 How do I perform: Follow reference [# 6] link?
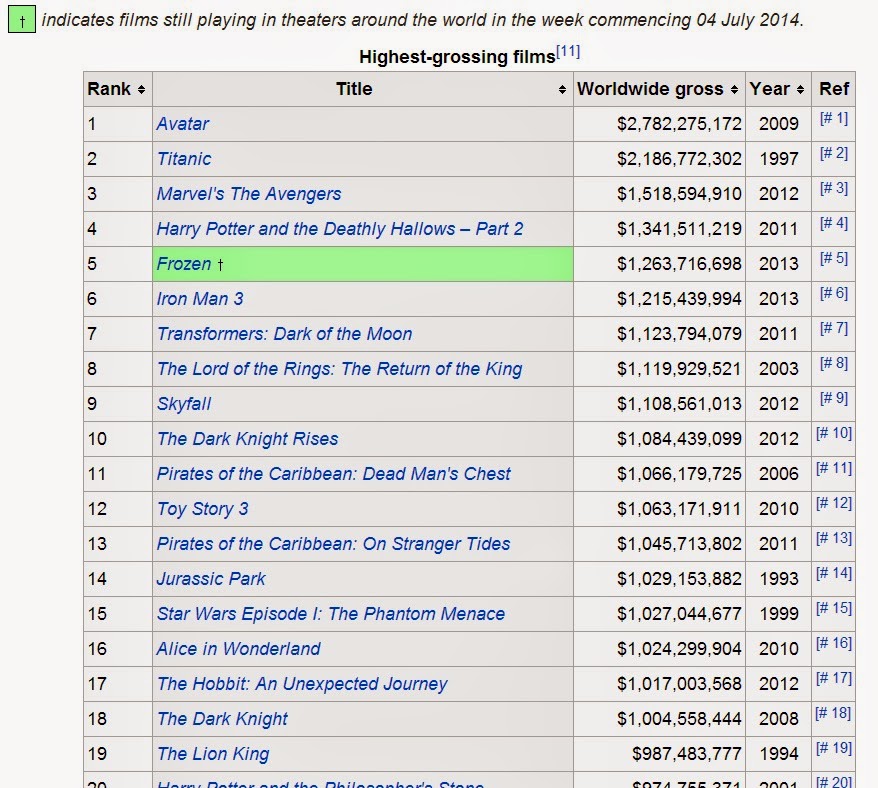(x=834, y=293)
